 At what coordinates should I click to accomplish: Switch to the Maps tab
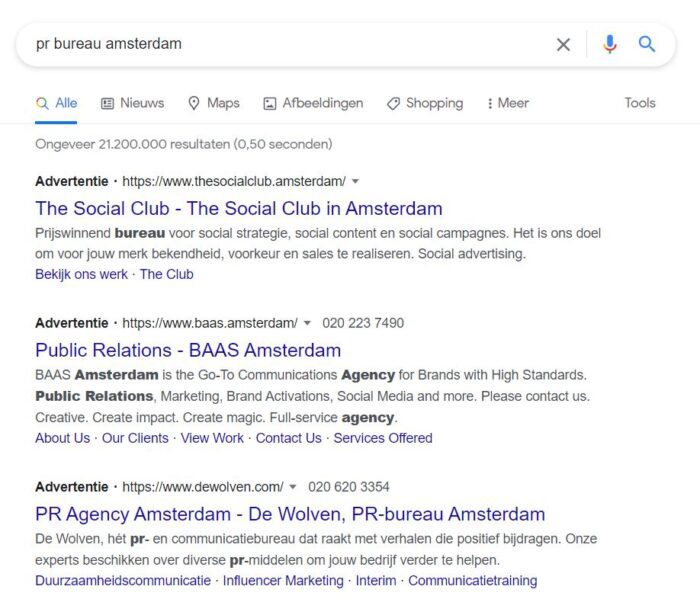click(x=214, y=103)
